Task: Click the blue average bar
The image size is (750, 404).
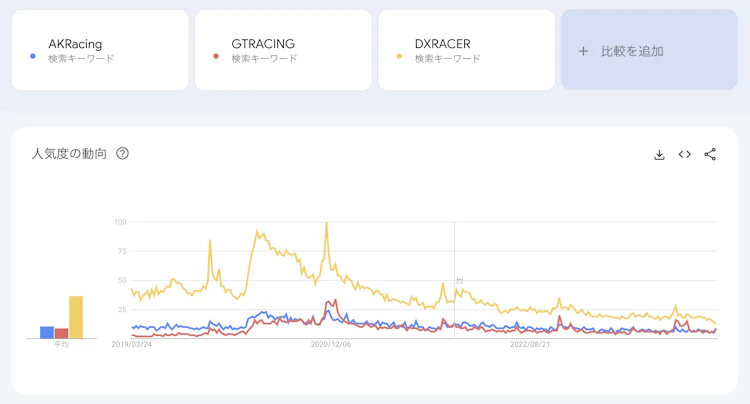Action: (47, 332)
